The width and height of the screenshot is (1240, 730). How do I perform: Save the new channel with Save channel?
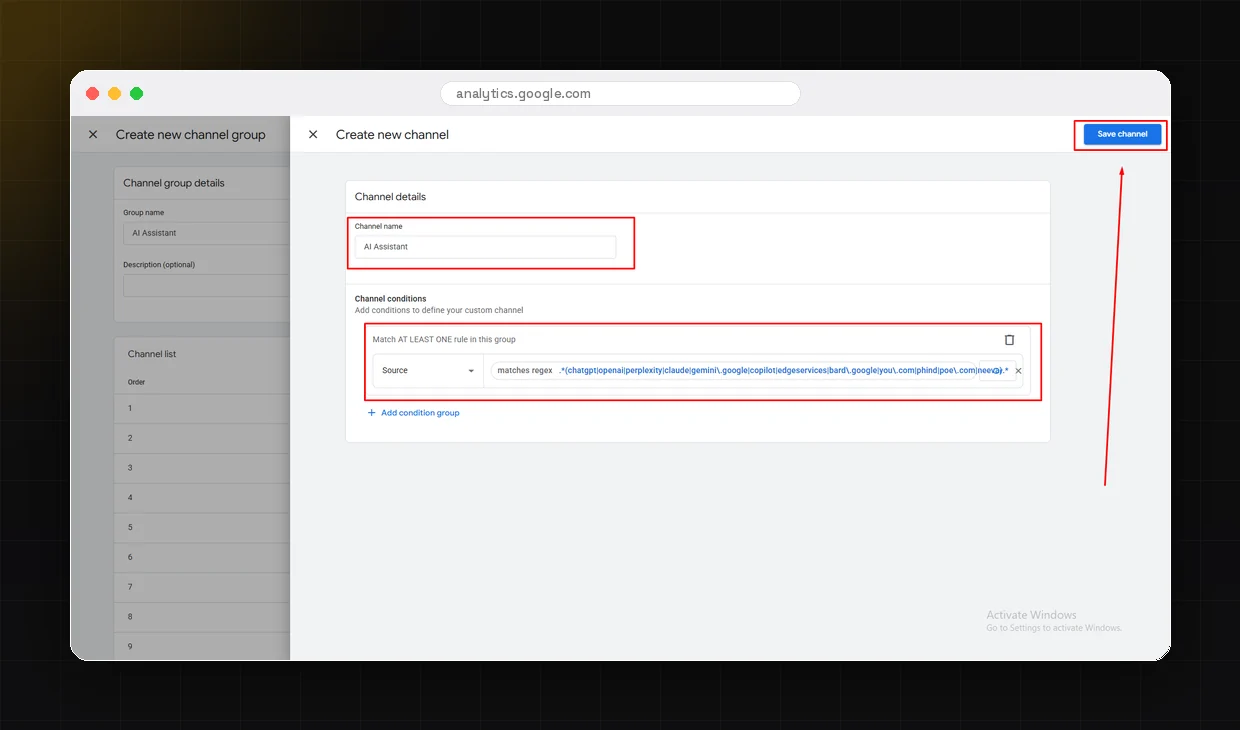1122,134
